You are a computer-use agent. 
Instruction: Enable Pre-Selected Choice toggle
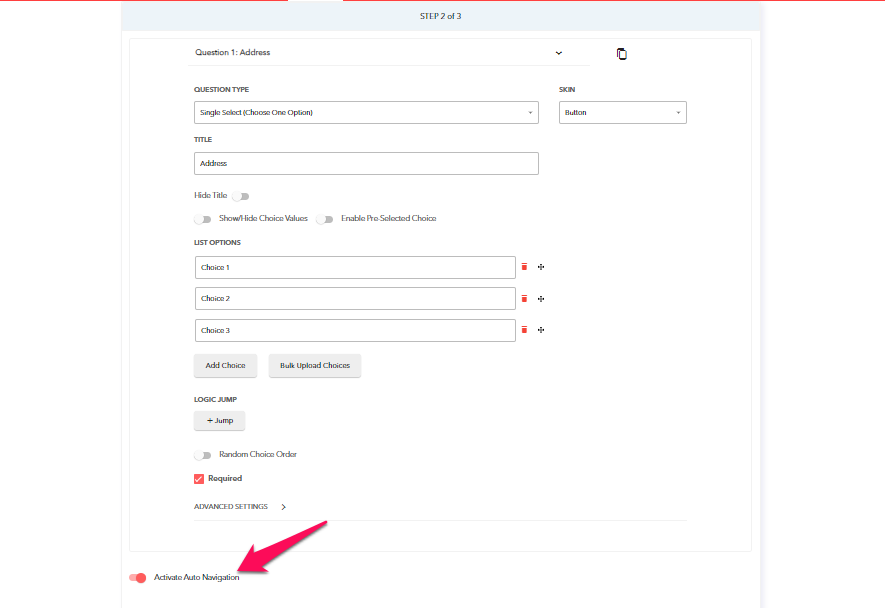click(328, 218)
